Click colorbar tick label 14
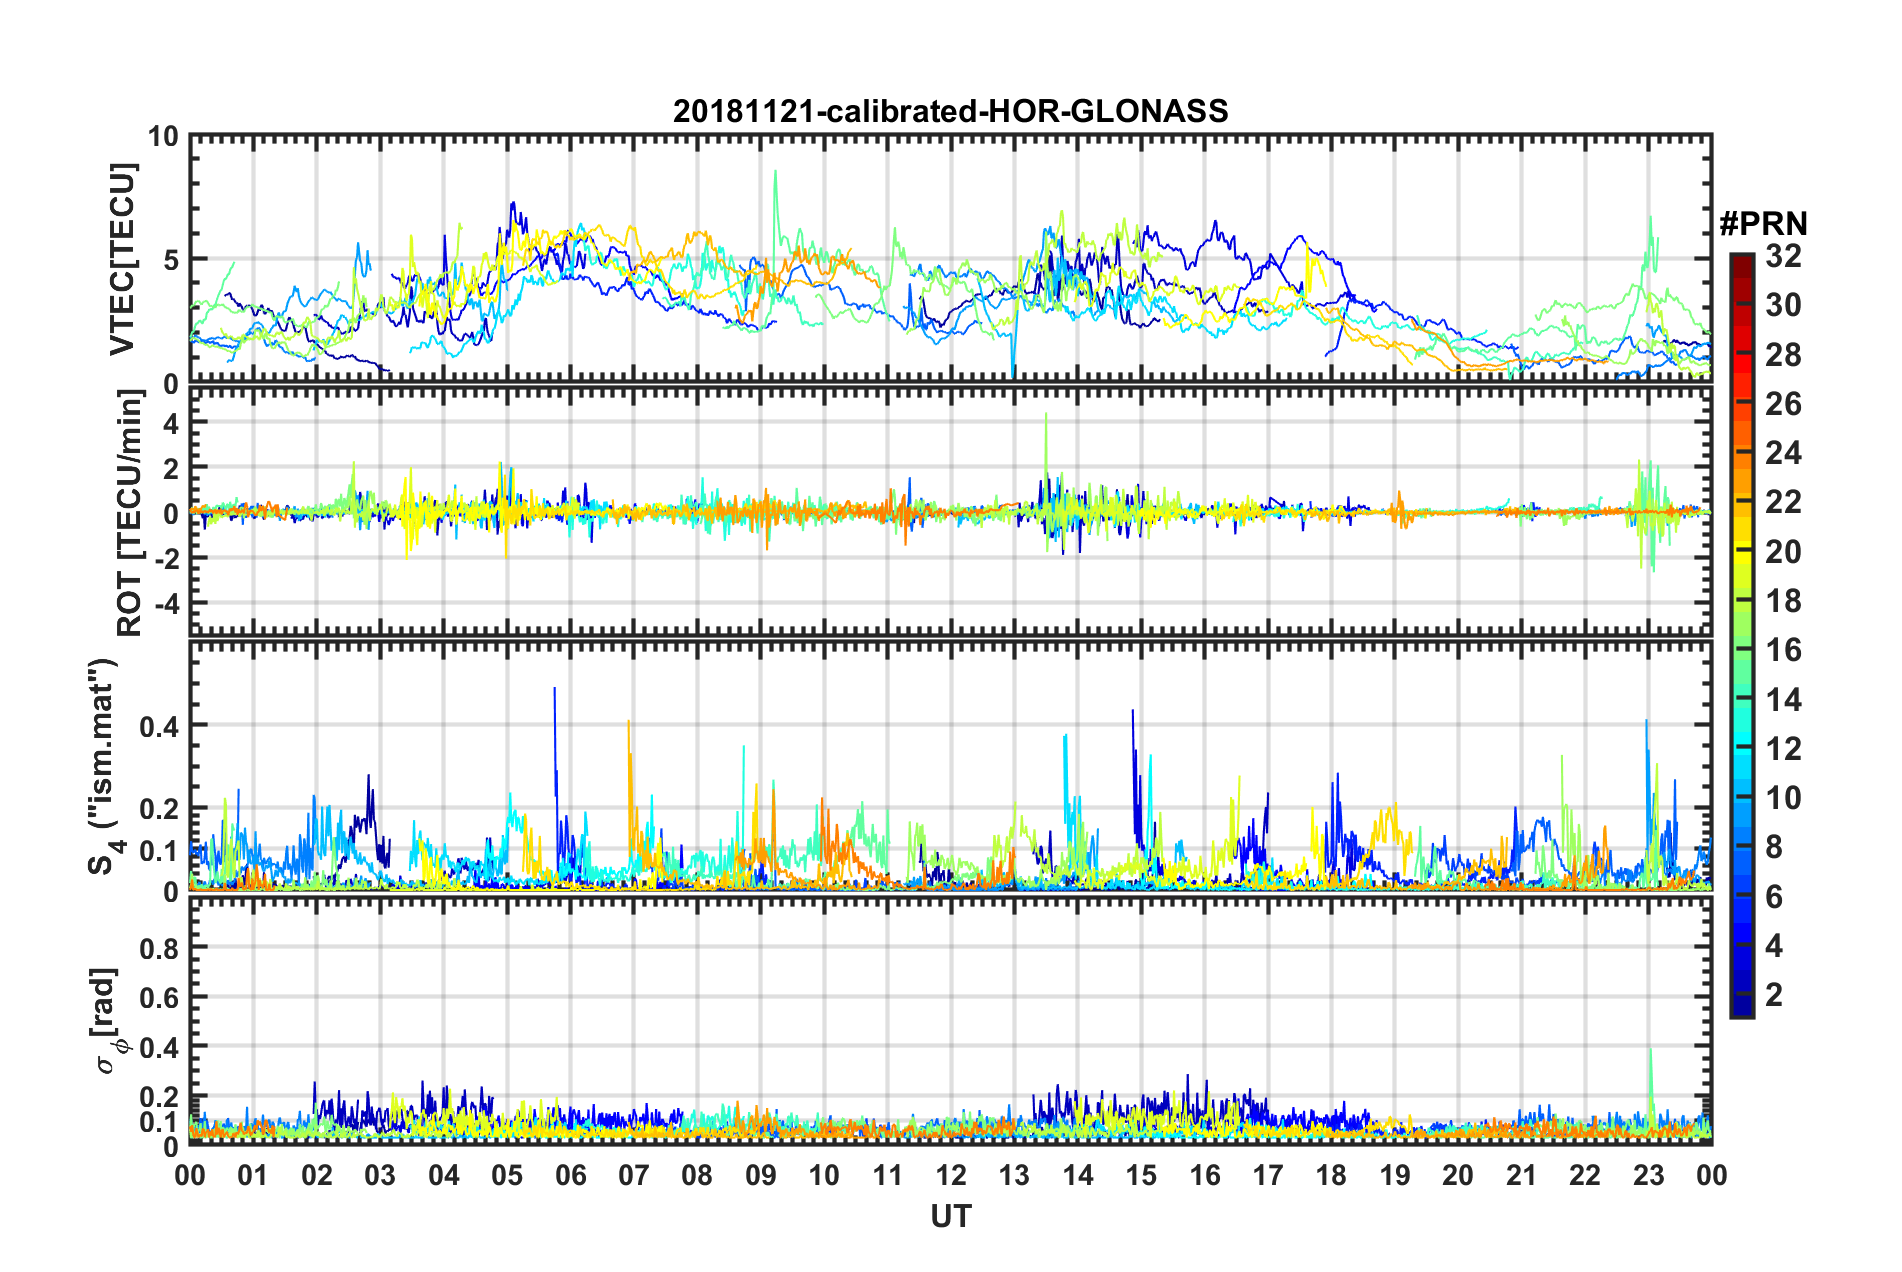 point(1783,699)
